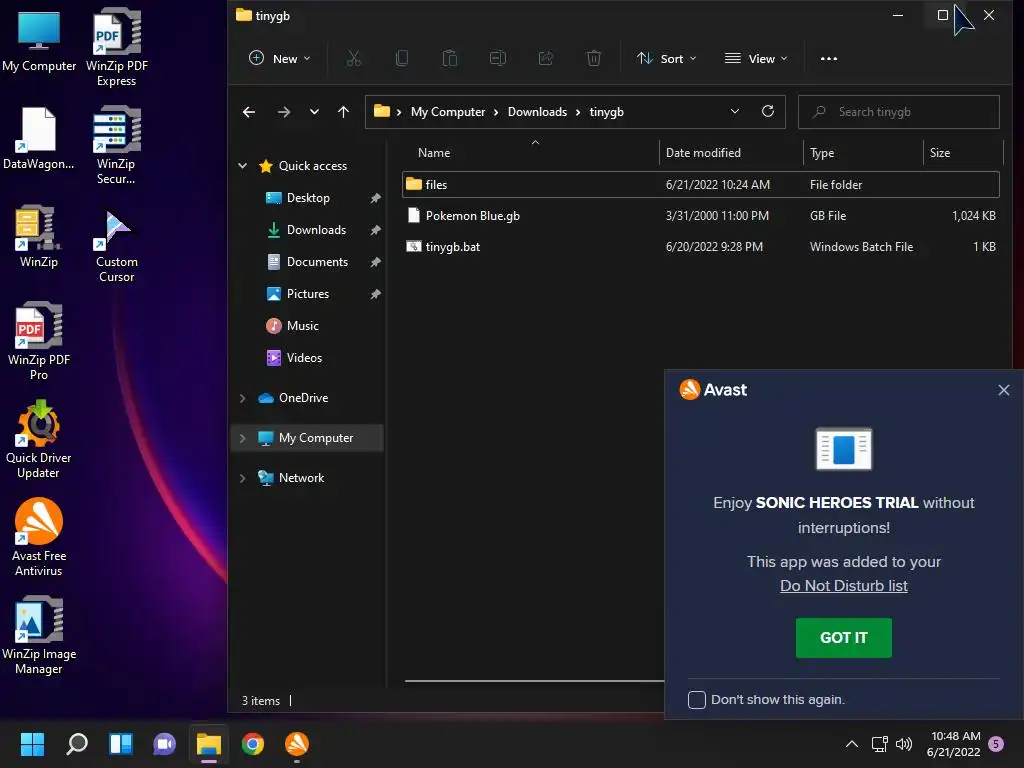Refresh the tinygb folder view
Image resolution: width=1024 pixels, height=768 pixels.
pos(768,111)
